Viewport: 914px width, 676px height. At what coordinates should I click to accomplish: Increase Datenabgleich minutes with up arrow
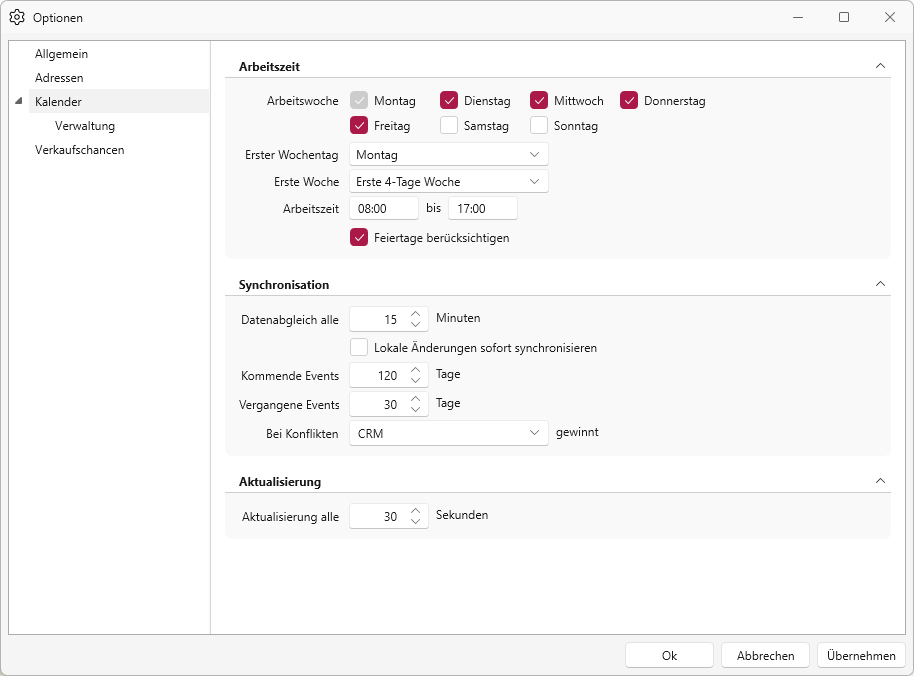point(415,314)
